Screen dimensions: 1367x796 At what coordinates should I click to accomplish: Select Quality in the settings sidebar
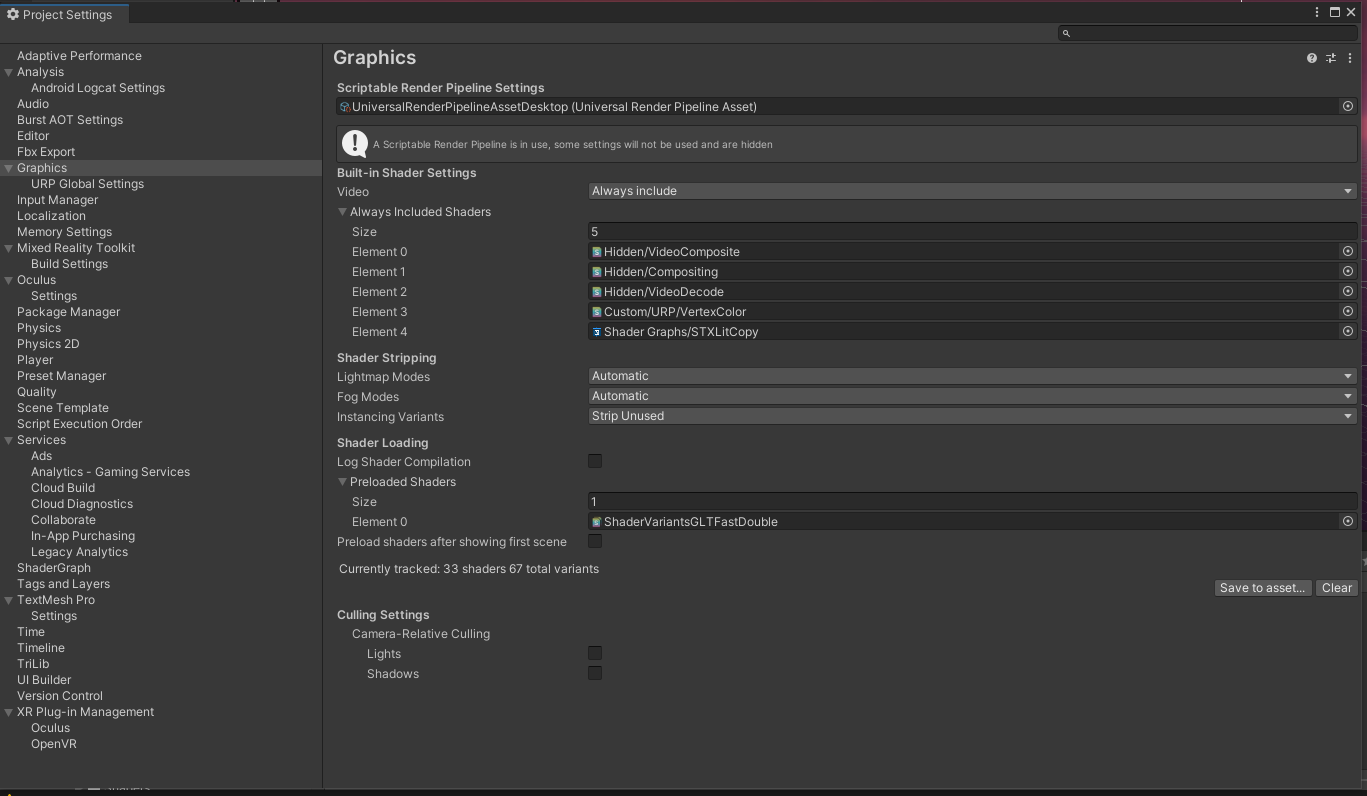(36, 391)
